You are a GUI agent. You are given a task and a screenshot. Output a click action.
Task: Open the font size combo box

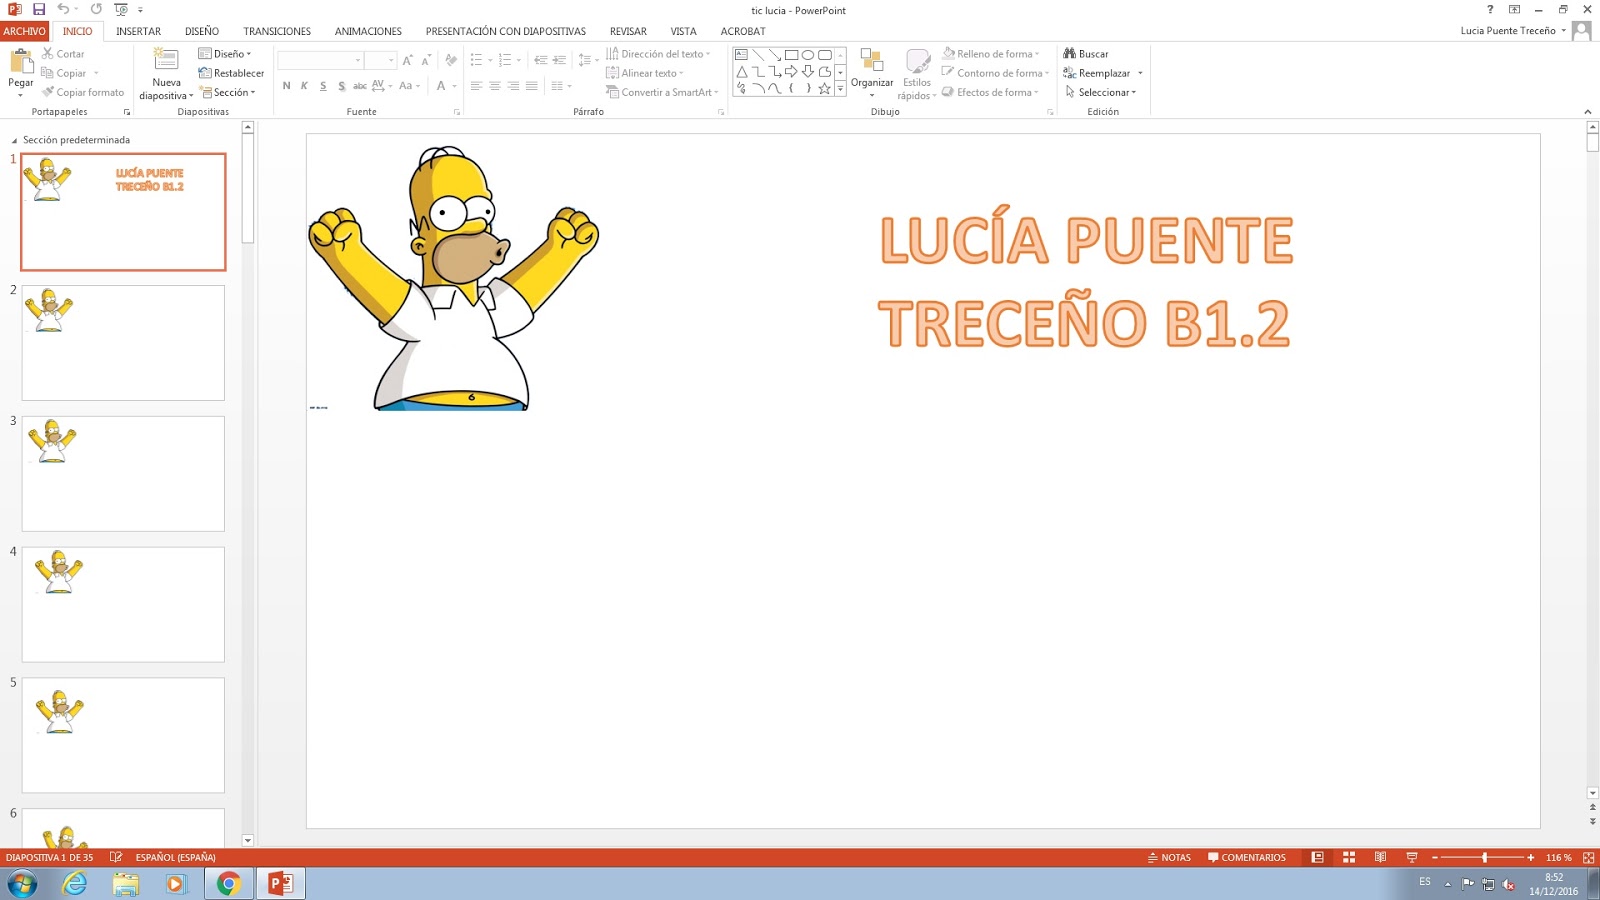pos(381,60)
